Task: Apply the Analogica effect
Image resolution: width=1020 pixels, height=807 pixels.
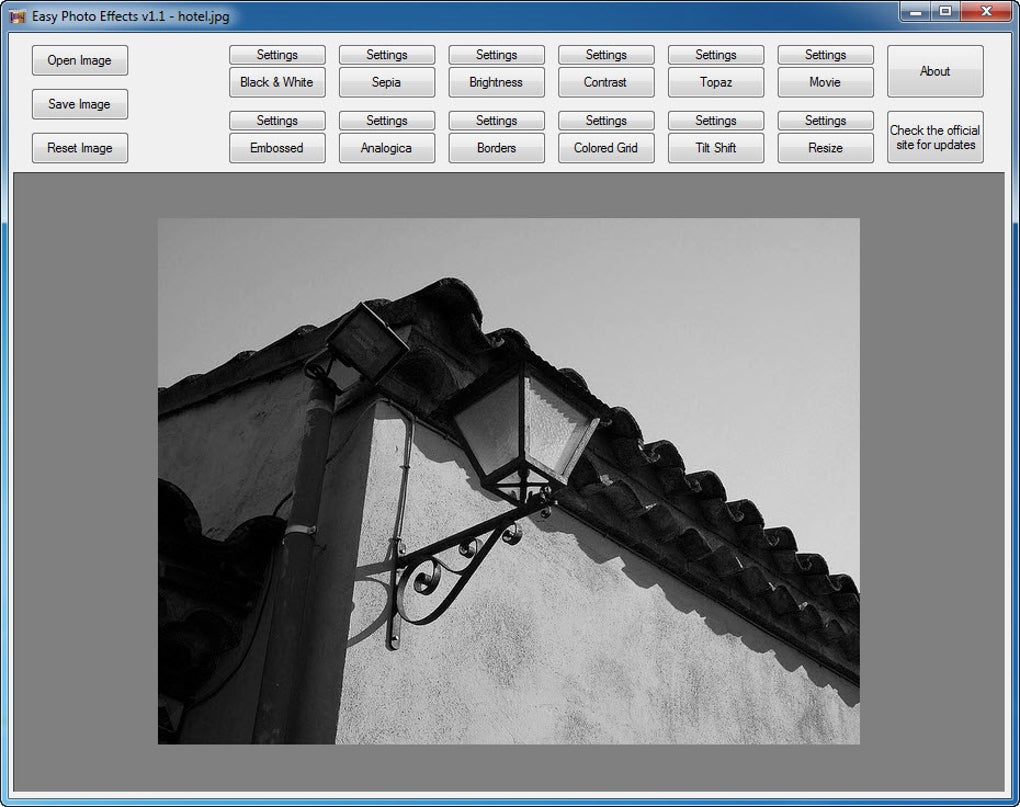Action: [x=386, y=148]
